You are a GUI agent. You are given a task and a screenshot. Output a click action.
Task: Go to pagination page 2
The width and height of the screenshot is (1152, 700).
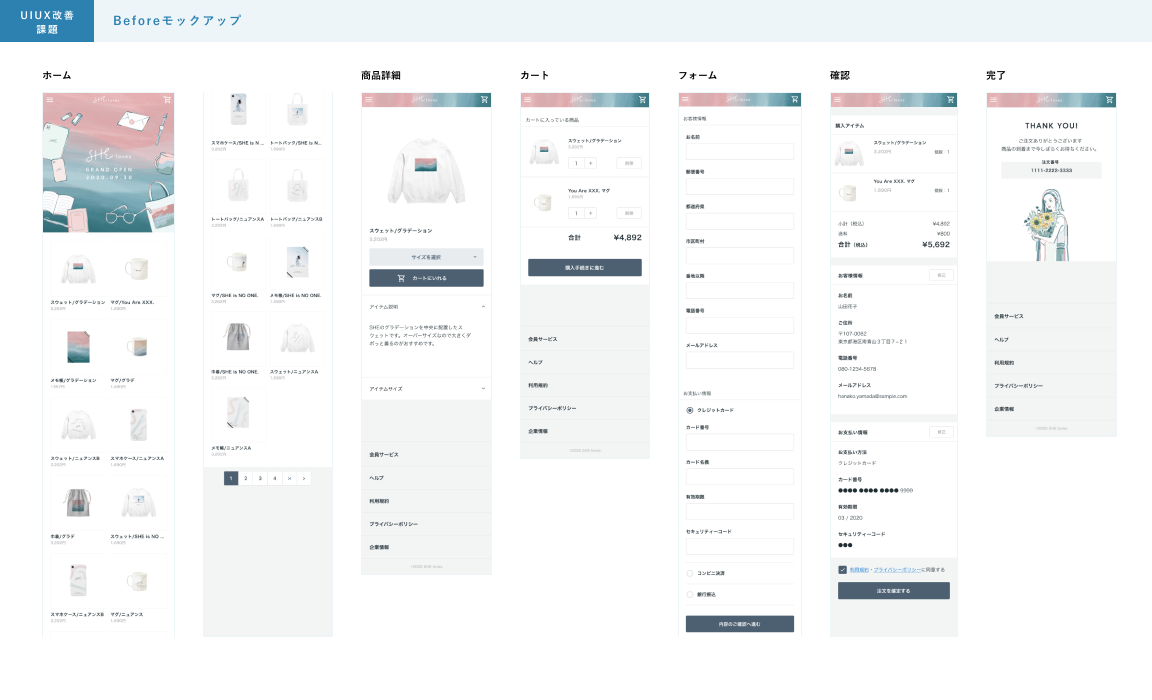(x=245, y=478)
